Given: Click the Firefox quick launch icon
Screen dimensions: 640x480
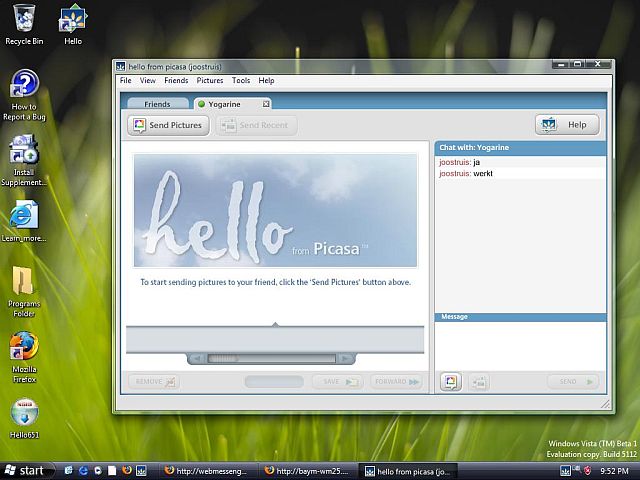Looking at the screenshot, I should pos(127,470).
